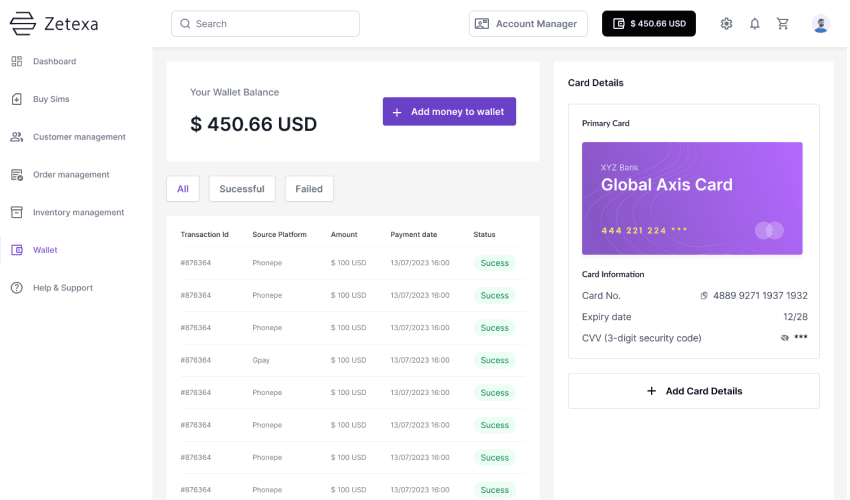
Task: Select the Wallet sidebar icon
Action: 17,250
